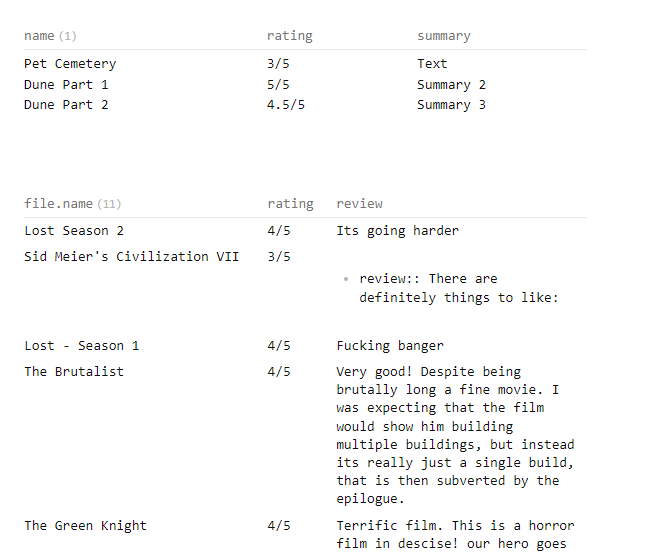Viewport: 650px width, 552px height.
Task: Click the Summary 2 cell
Action: click(451, 85)
